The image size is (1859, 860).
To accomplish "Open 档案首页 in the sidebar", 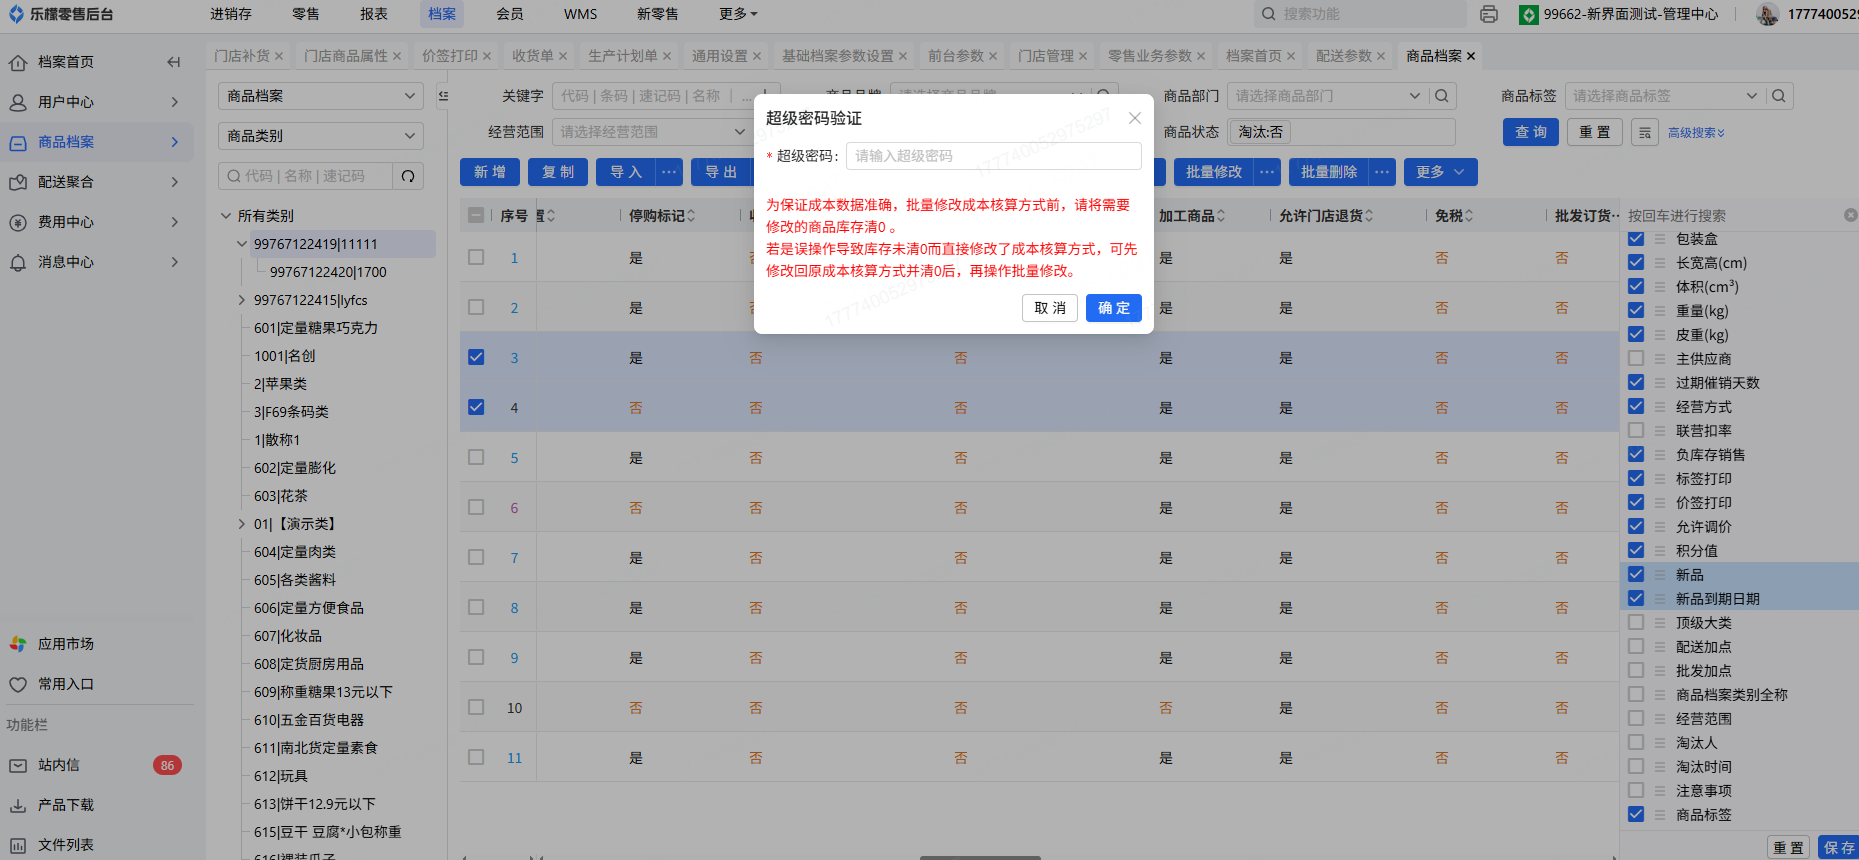I will tap(66, 62).
